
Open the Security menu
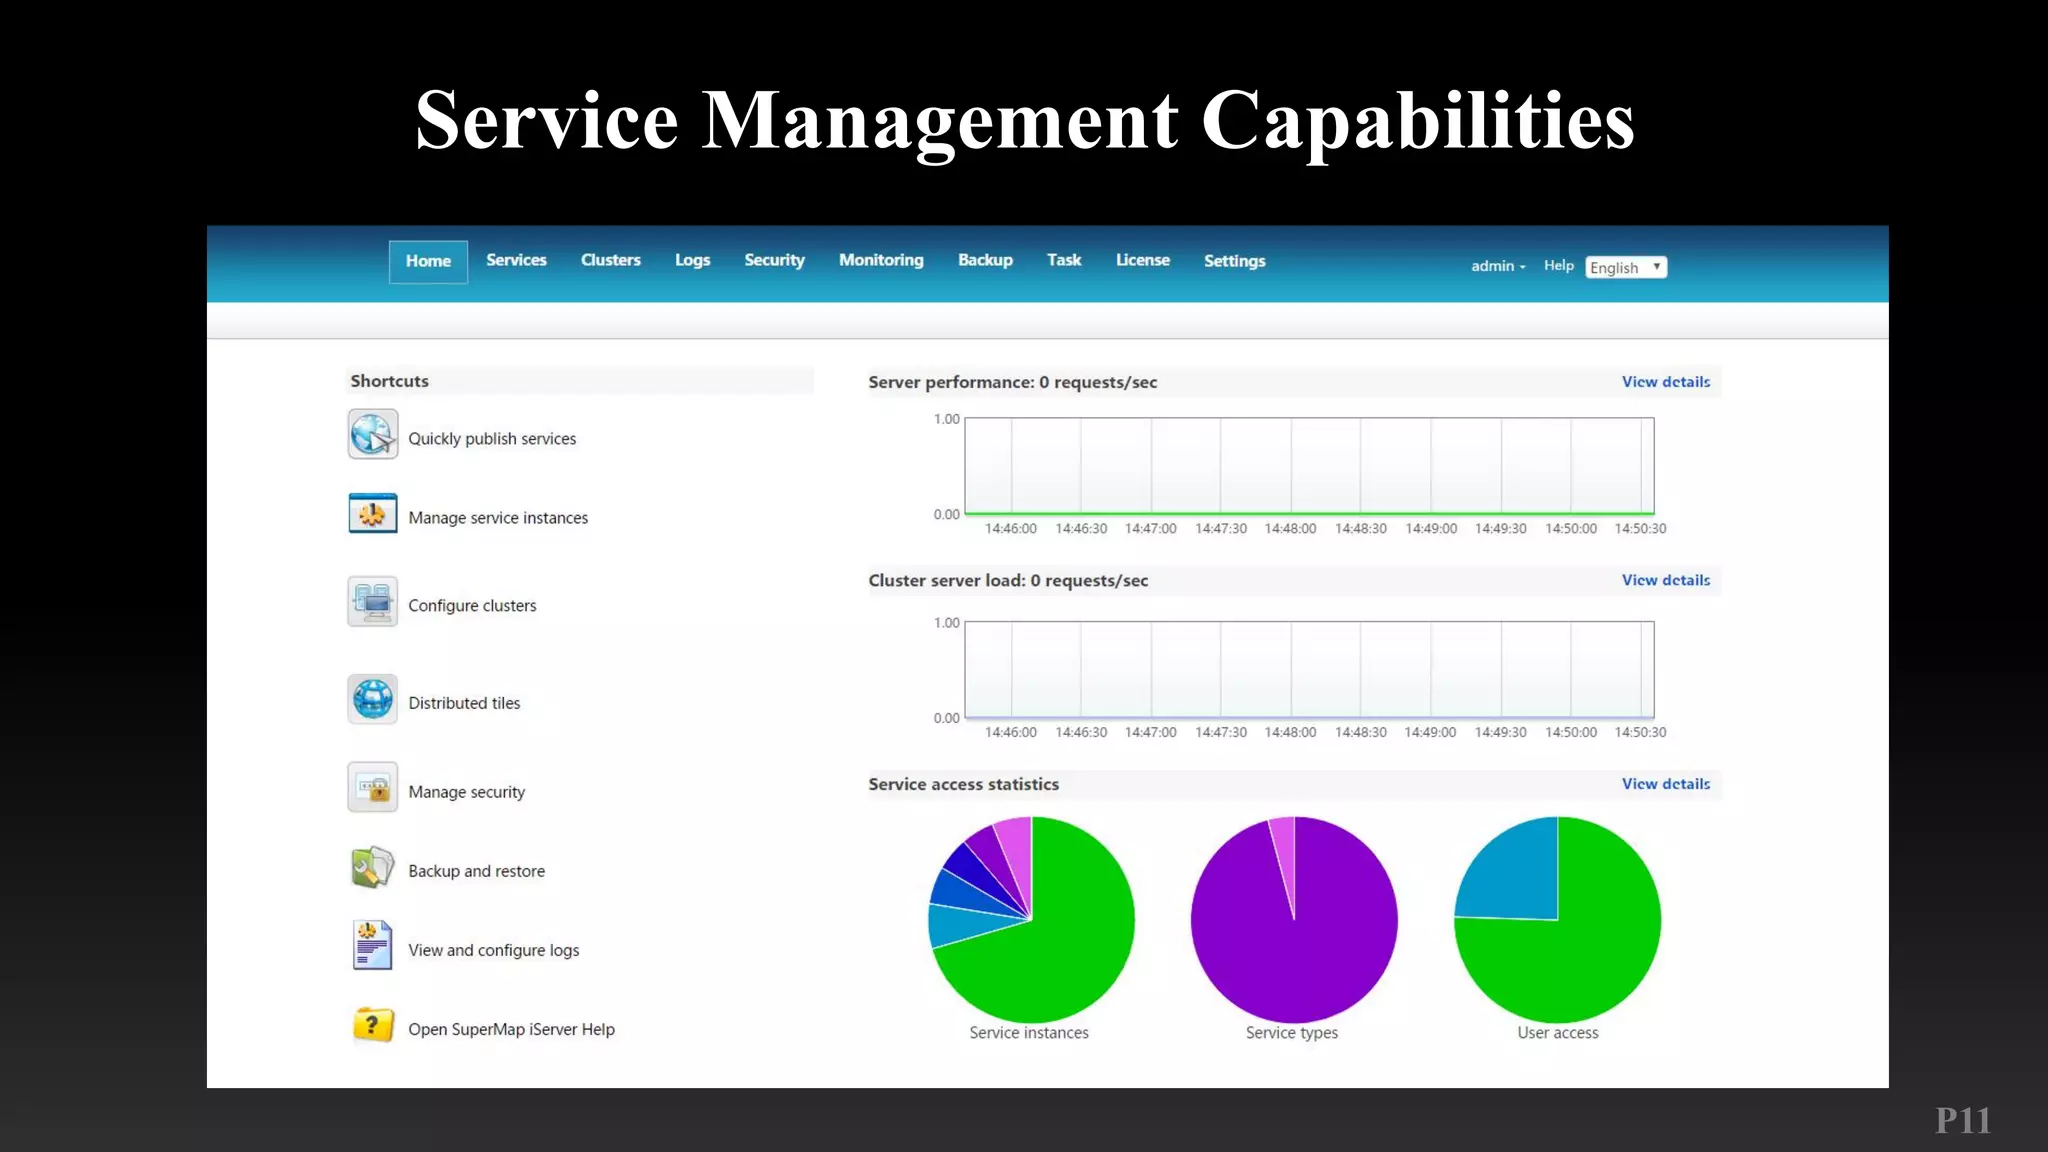click(774, 260)
